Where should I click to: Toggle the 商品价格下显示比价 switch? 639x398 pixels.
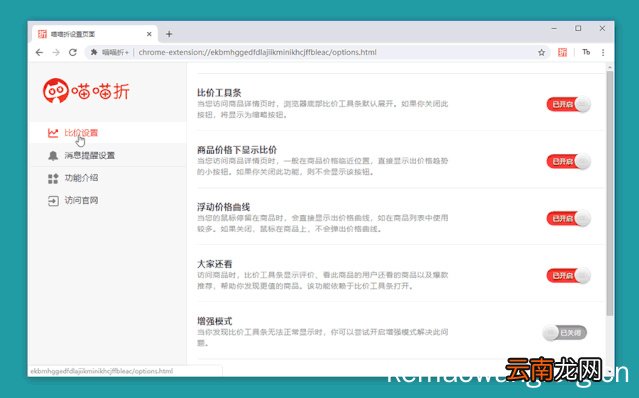click(568, 161)
